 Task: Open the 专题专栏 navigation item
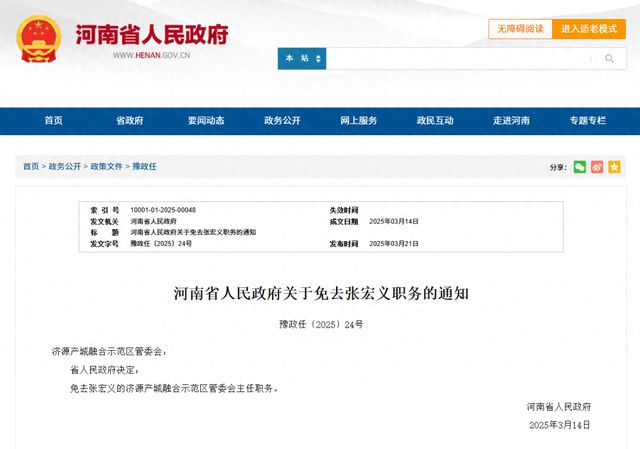(587, 121)
